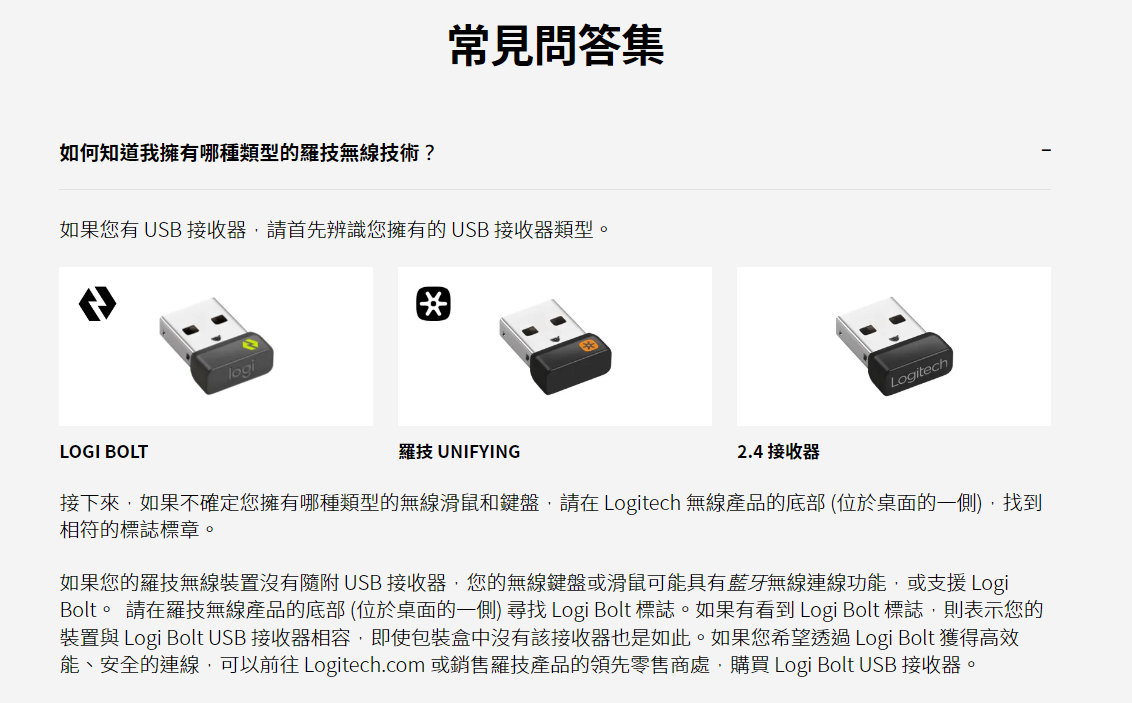The width and height of the screenshot is (1132, 703).
Task: Click the question about 羅技無線技術 types
Action: coord(248,153)
